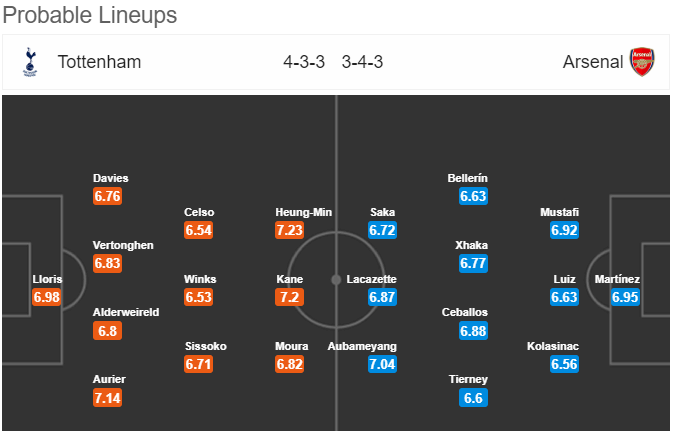Click Moura's 6.82 rating badge
The image size is (674, 431).
289,364
